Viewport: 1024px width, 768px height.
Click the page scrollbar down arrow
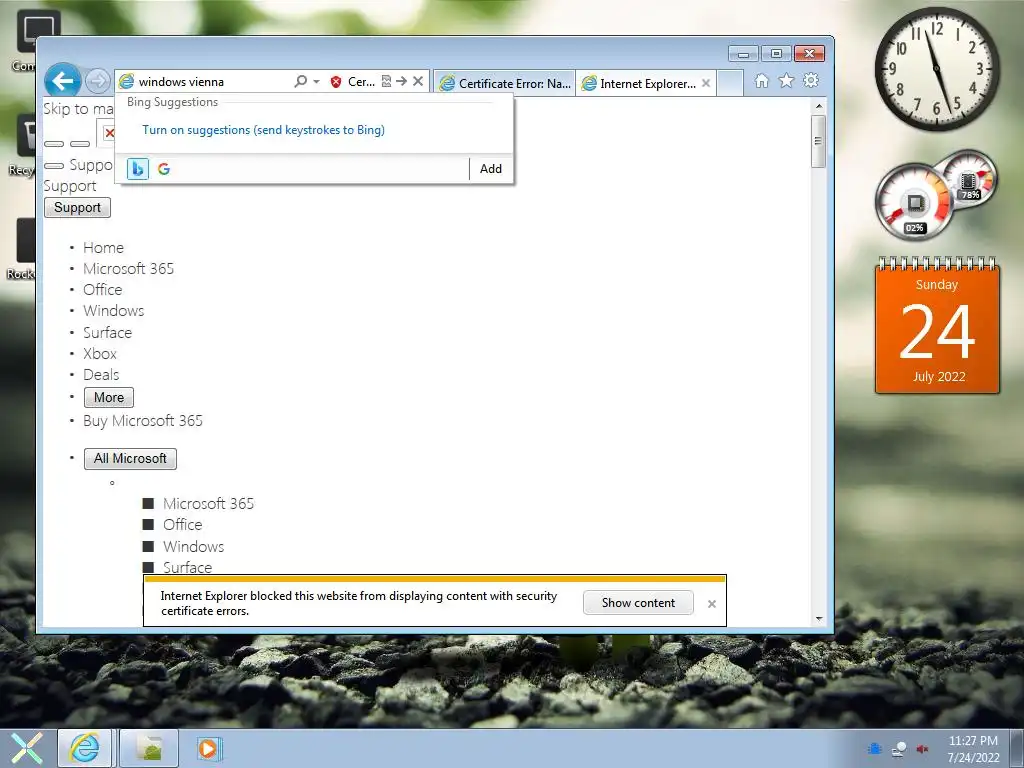click(819, 618)
